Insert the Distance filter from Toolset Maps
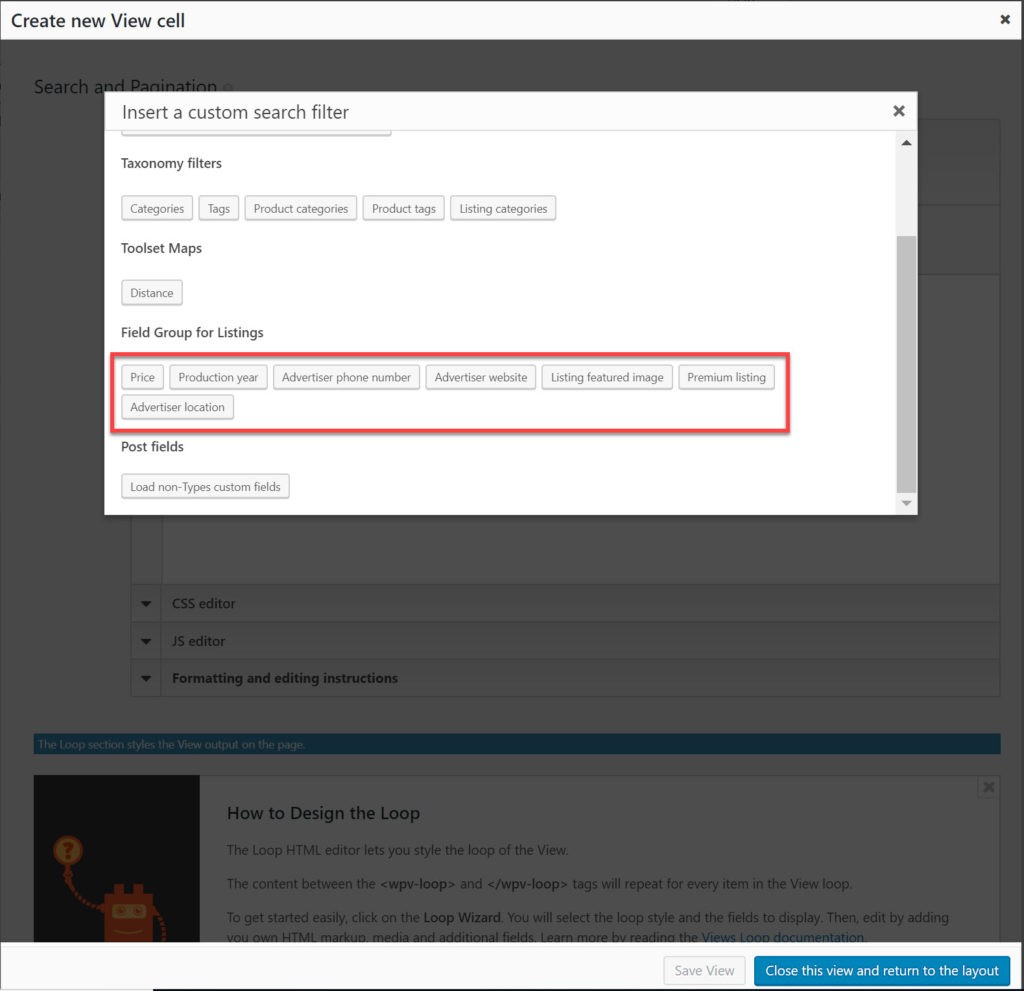1024x991 pixels. [x=152, y=293]
